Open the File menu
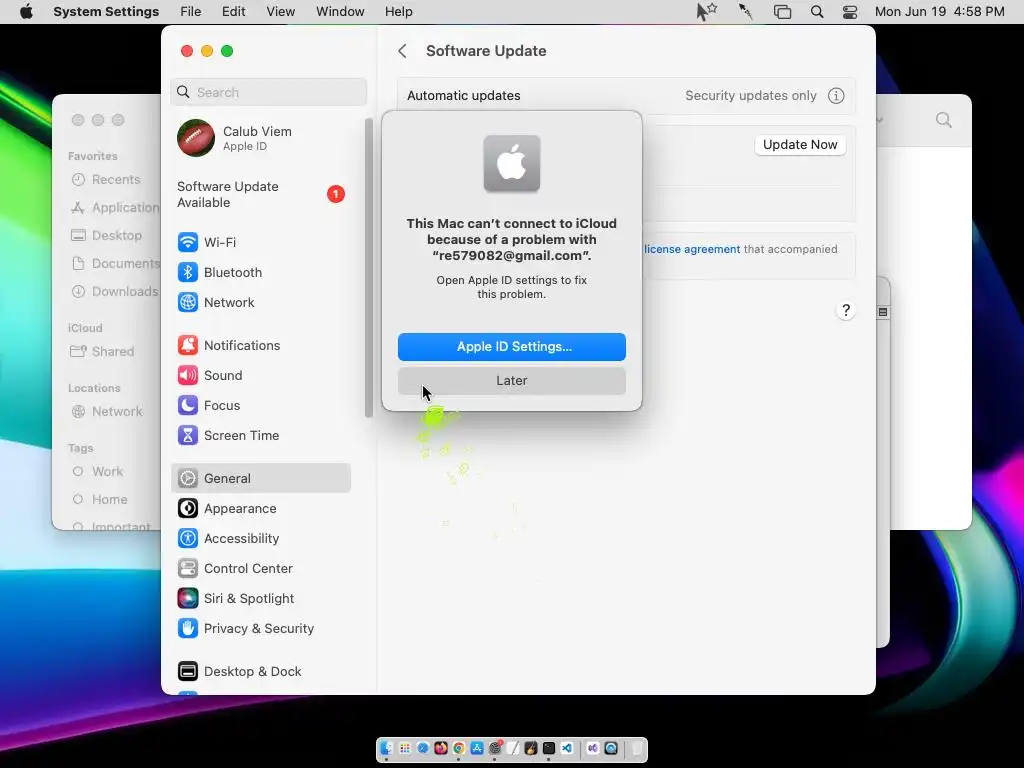 (x=191, y=12)
